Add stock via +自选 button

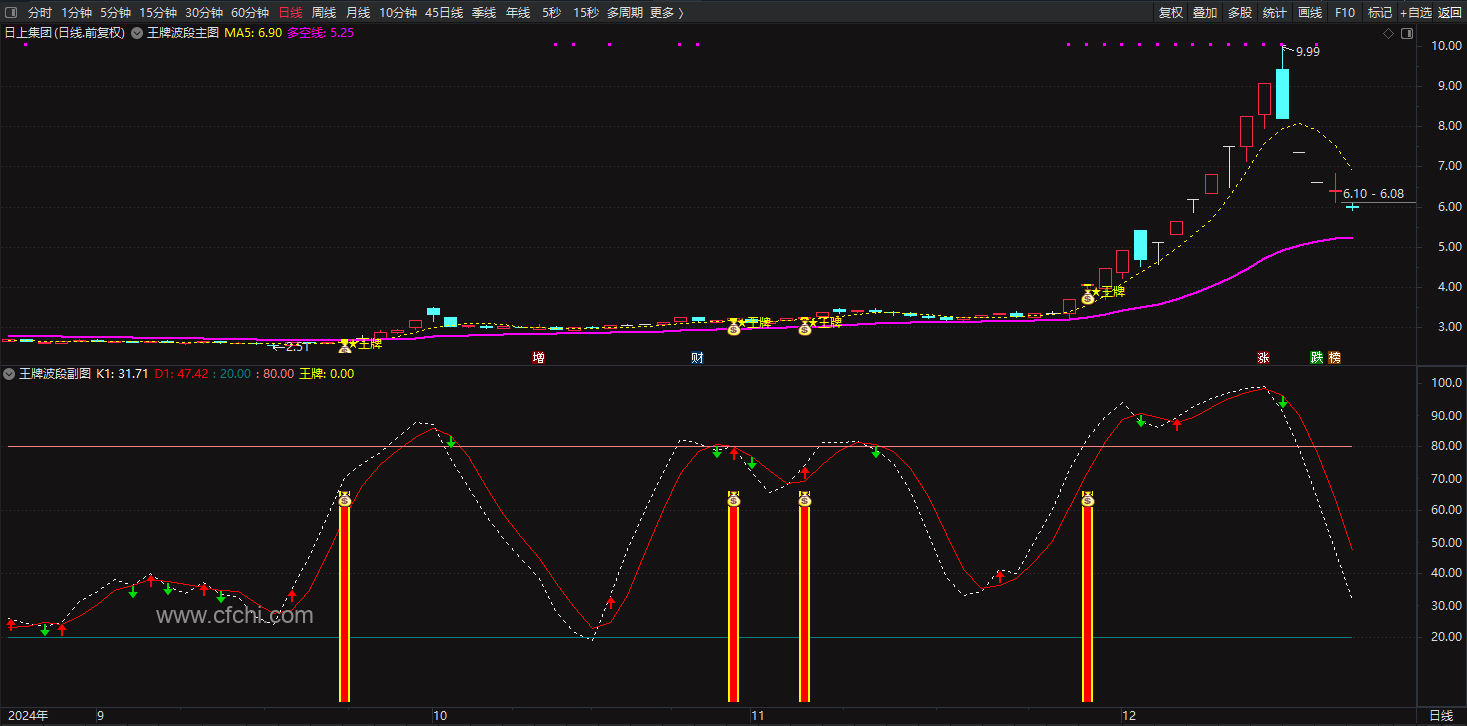(x=1416, y=13)
